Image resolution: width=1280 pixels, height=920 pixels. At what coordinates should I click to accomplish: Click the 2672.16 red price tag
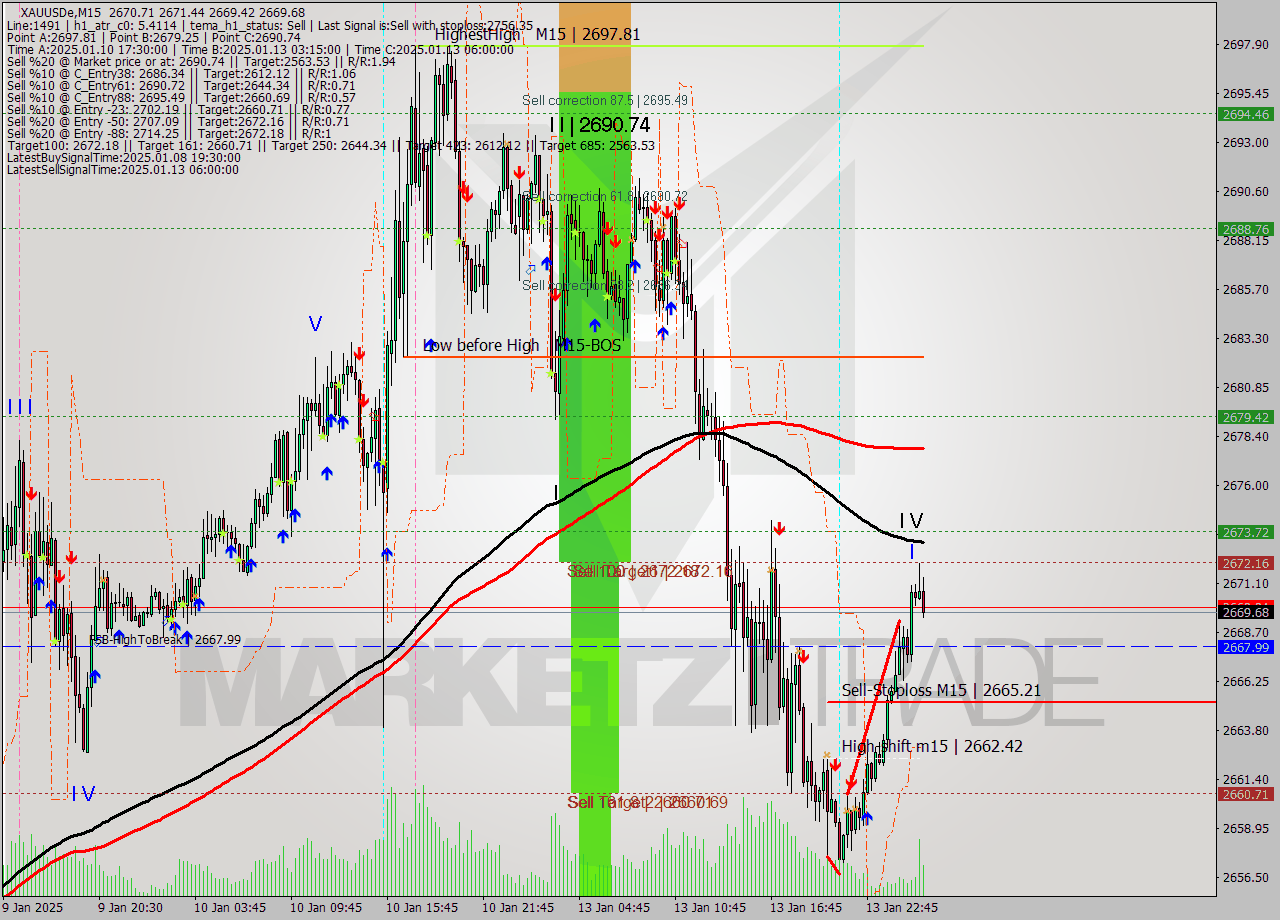pyautogui.click(x=1245, y=563)
